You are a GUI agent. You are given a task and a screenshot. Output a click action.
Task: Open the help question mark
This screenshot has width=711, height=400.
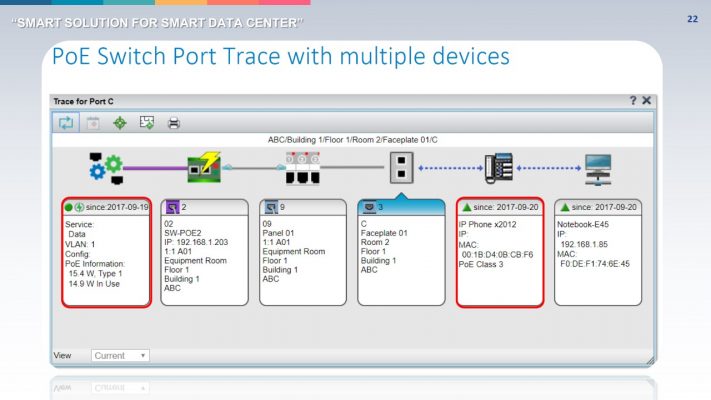[x=633, y=101]
